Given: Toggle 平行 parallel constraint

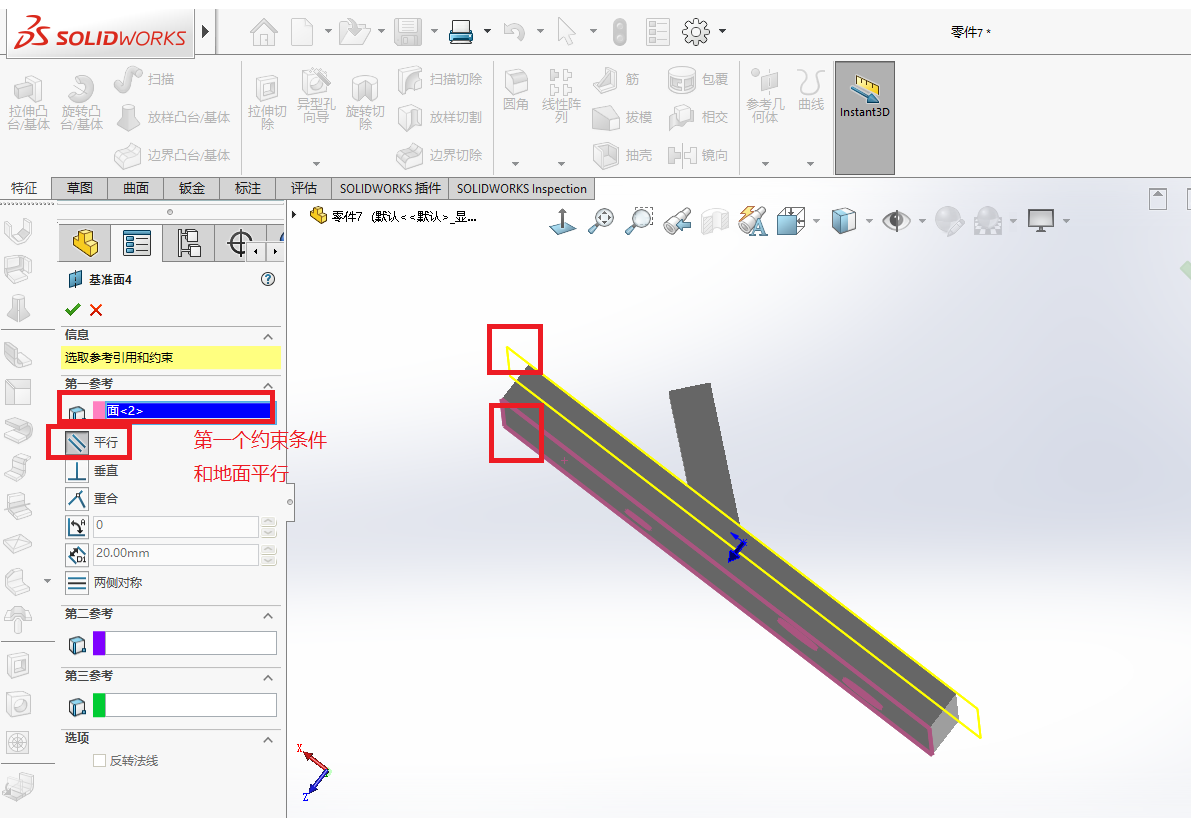Looking at the screenshot, I should (77, 442).
